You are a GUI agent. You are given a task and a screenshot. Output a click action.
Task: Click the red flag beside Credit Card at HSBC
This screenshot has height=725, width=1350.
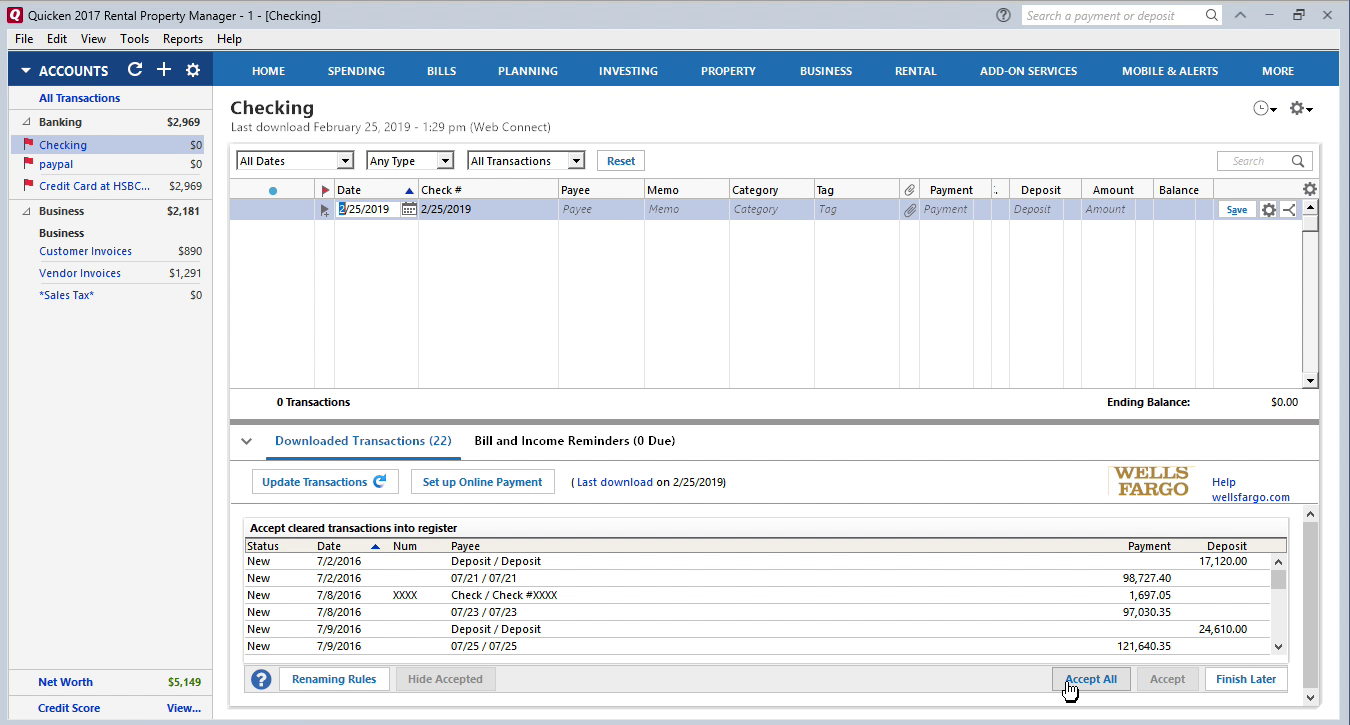coord(28,185)
